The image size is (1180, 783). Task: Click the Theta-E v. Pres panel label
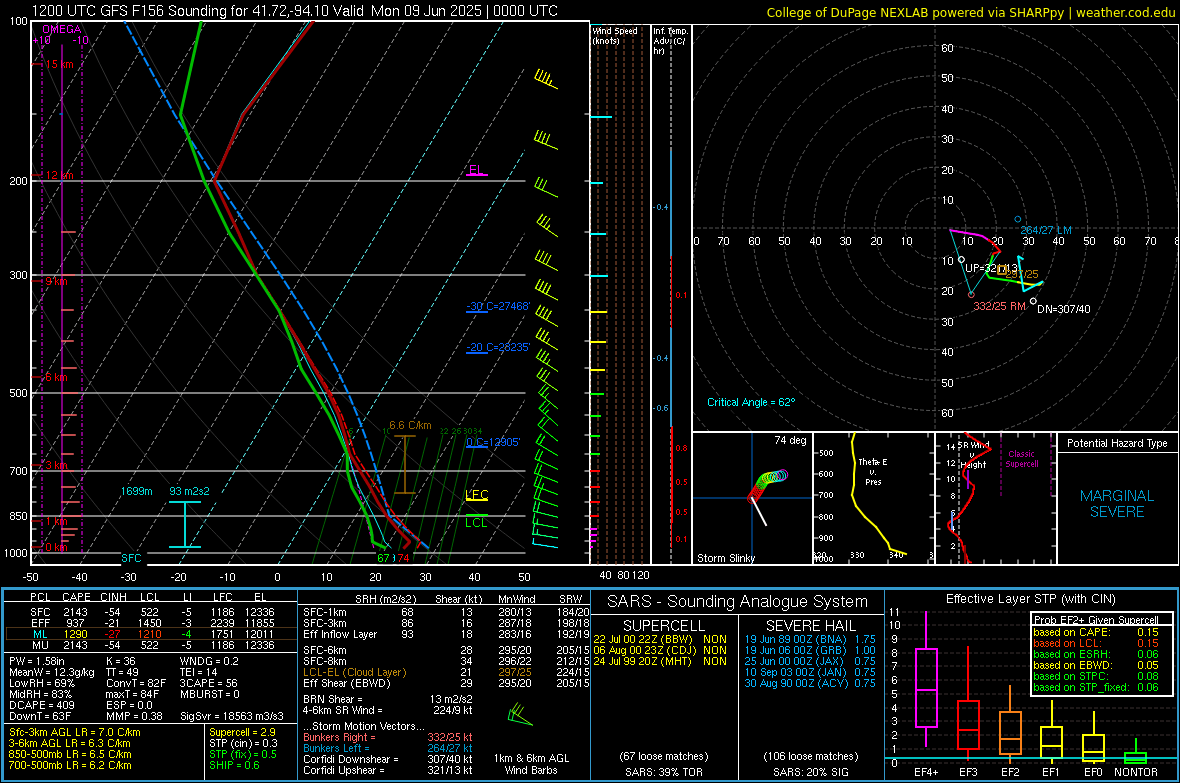873,471
